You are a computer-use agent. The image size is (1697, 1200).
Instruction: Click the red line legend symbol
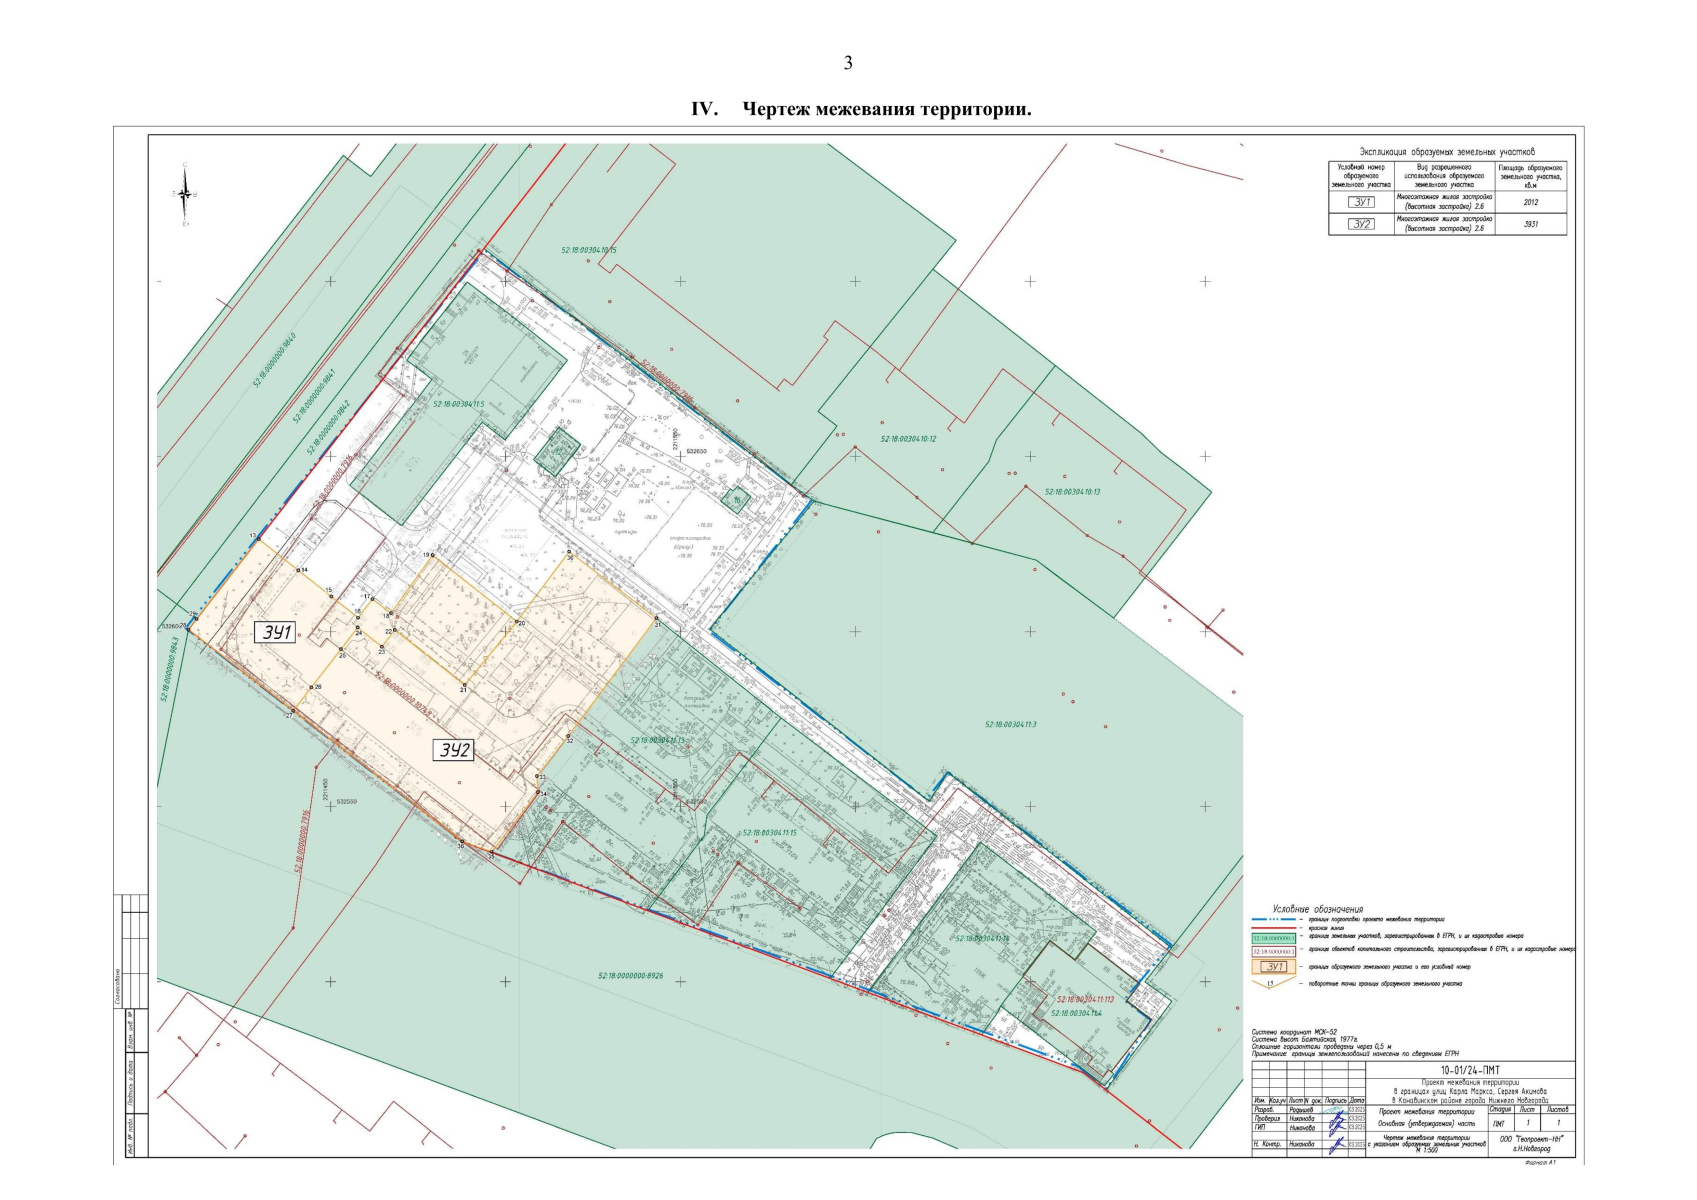coord(1273,928)
